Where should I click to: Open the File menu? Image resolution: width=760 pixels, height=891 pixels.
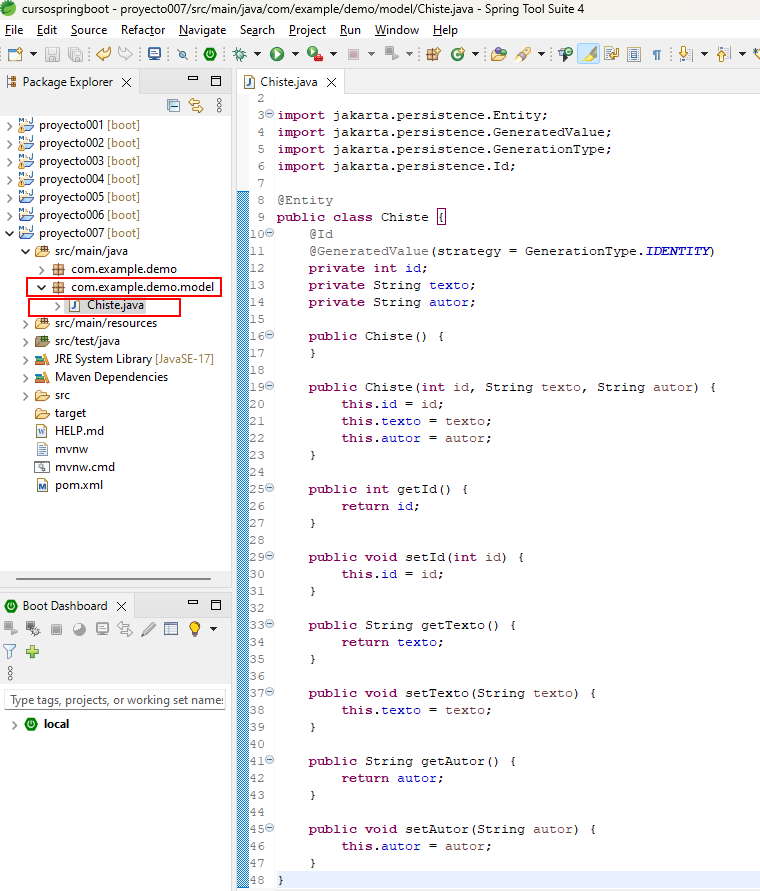(x=14, y=30)
